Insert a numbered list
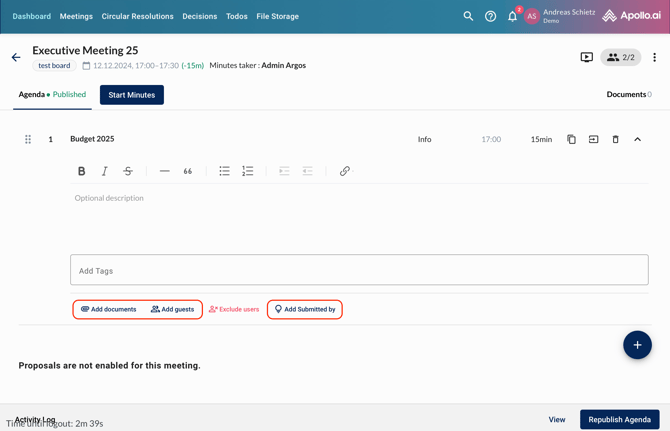 coord(247,171)
